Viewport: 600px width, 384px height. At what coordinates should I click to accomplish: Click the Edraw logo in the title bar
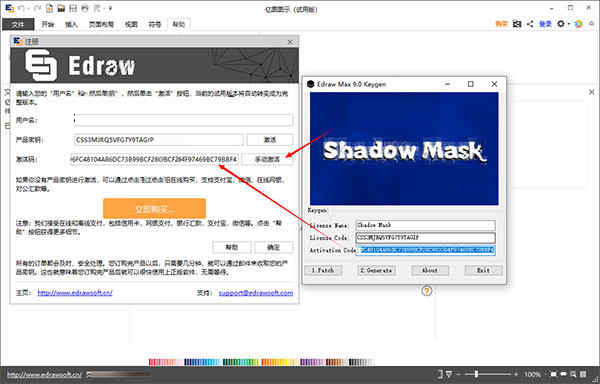tap(10, 8)
